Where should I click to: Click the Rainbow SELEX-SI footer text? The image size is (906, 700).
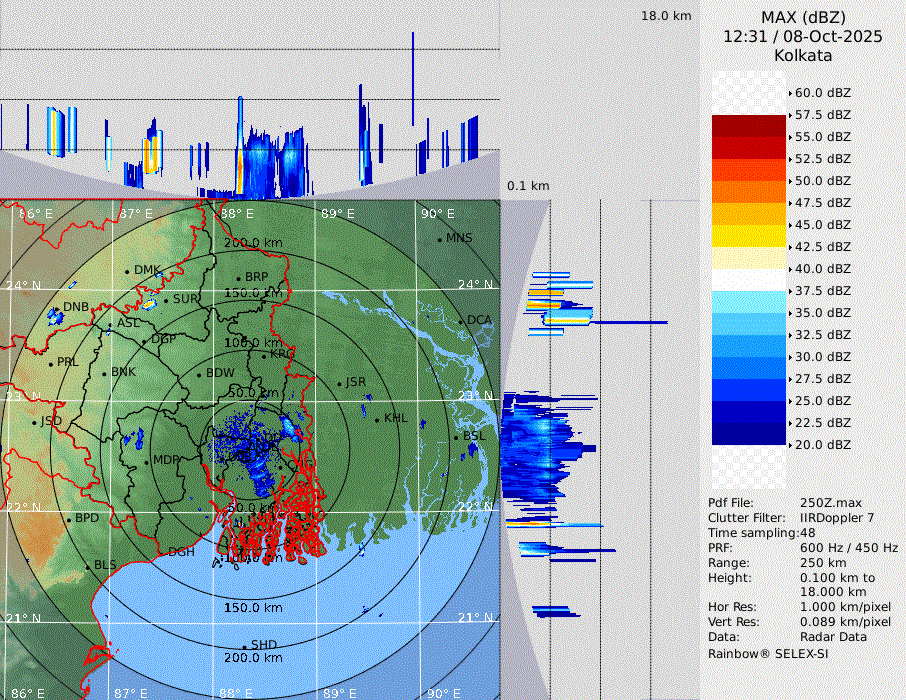768,653
